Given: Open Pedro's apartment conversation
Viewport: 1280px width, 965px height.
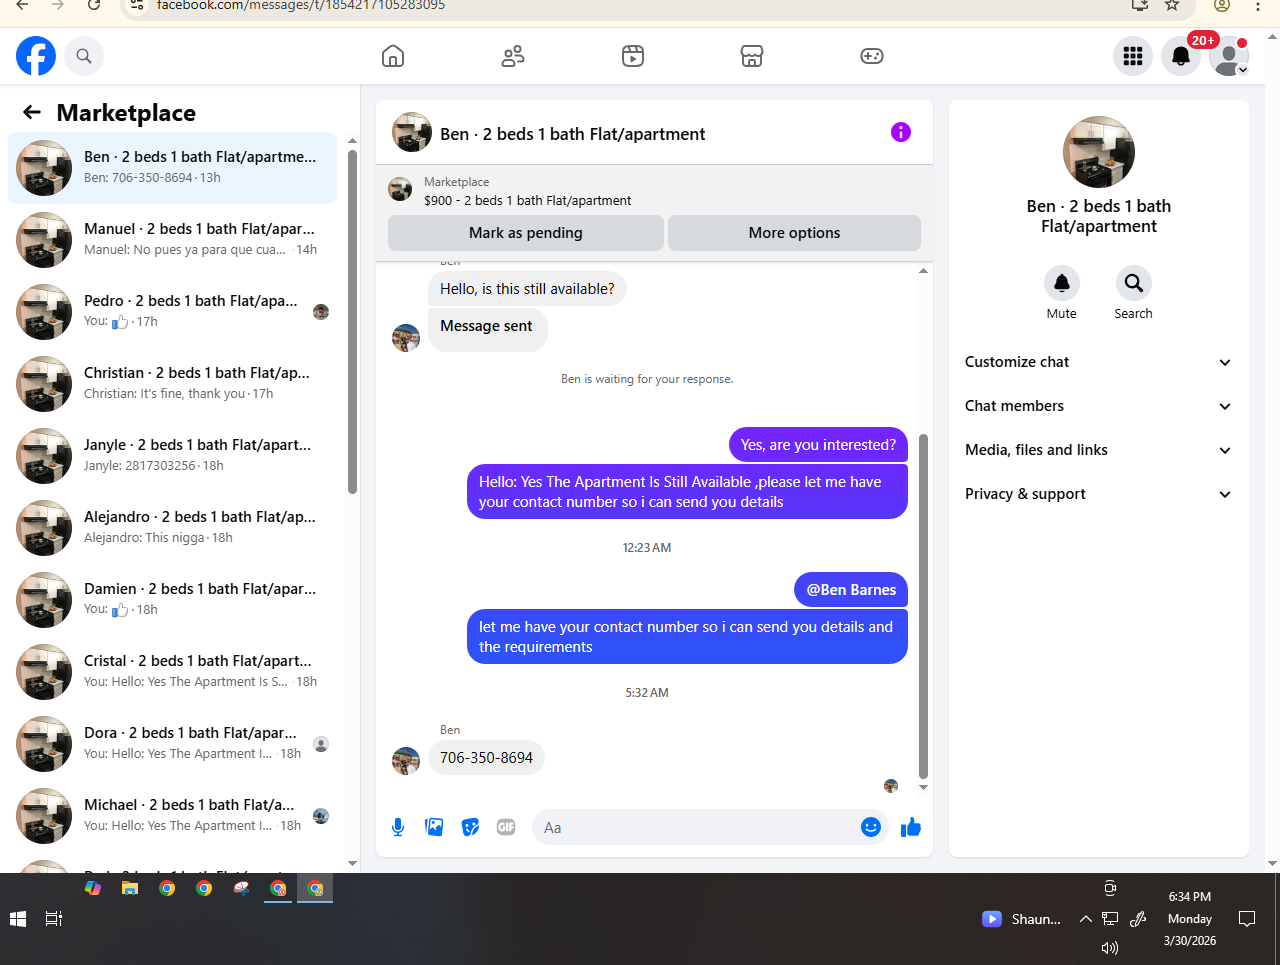Looking at the screenshot, I should coord(172,311).
